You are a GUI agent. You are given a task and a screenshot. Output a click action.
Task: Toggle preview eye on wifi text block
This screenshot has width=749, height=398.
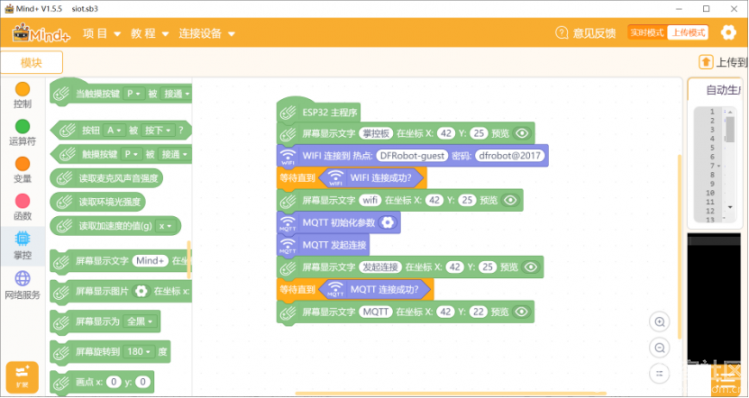510,200
